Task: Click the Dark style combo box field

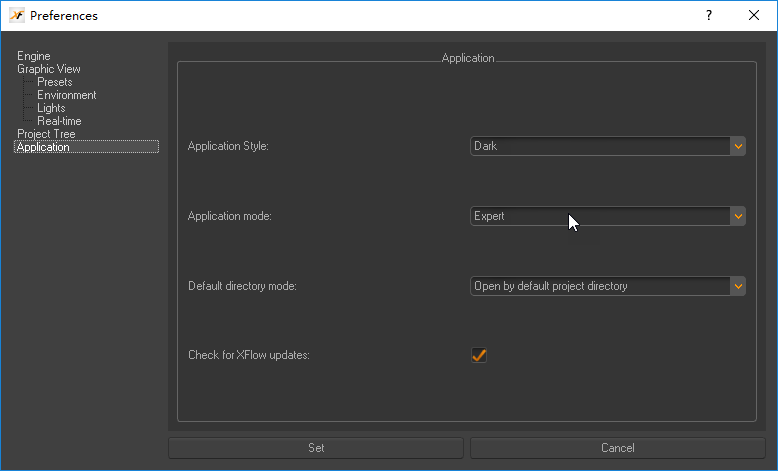Action: point(600,146)
